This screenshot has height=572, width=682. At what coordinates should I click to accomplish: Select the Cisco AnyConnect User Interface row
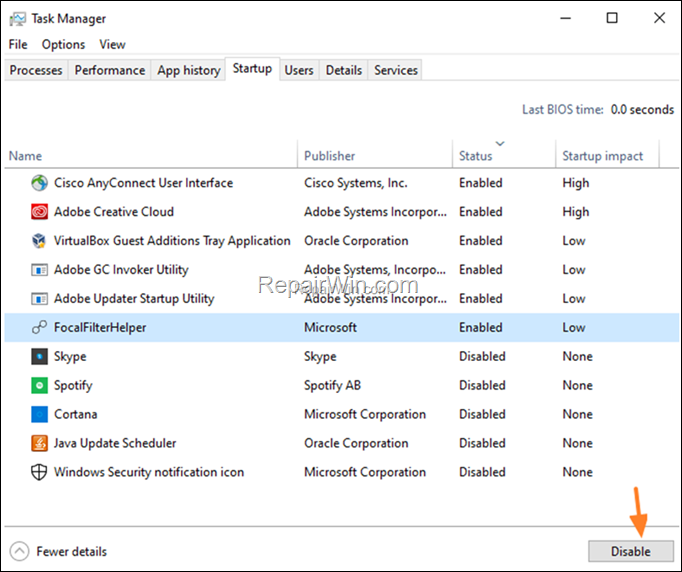342,183
